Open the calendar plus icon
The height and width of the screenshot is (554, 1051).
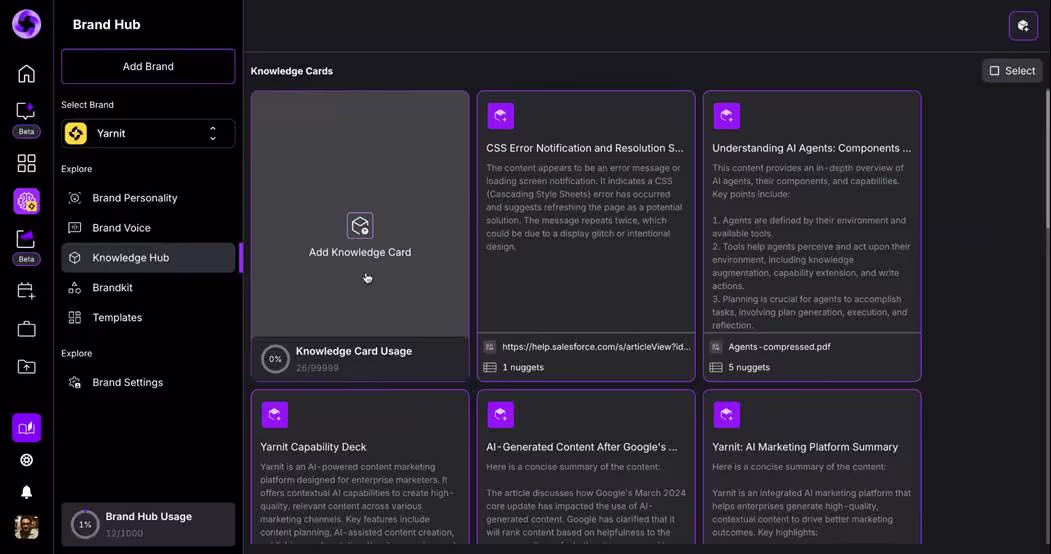(26, 291)
